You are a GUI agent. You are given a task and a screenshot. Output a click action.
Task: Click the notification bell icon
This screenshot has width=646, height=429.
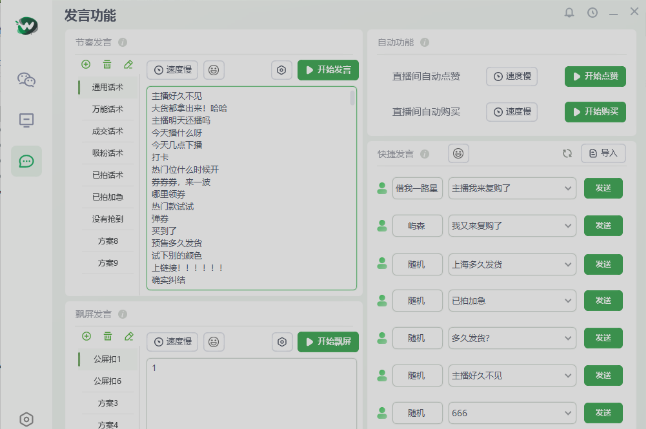click(569, 13)
